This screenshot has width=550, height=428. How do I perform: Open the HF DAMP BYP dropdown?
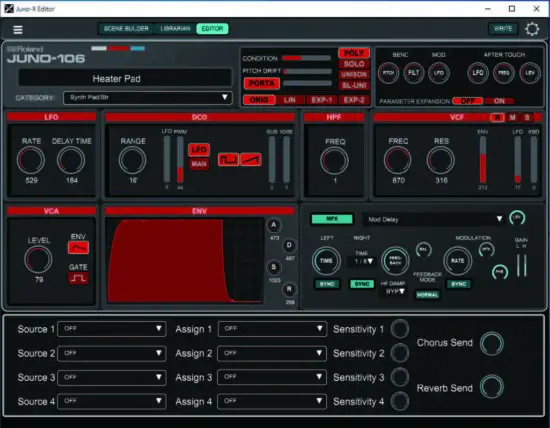coord(395,291)
